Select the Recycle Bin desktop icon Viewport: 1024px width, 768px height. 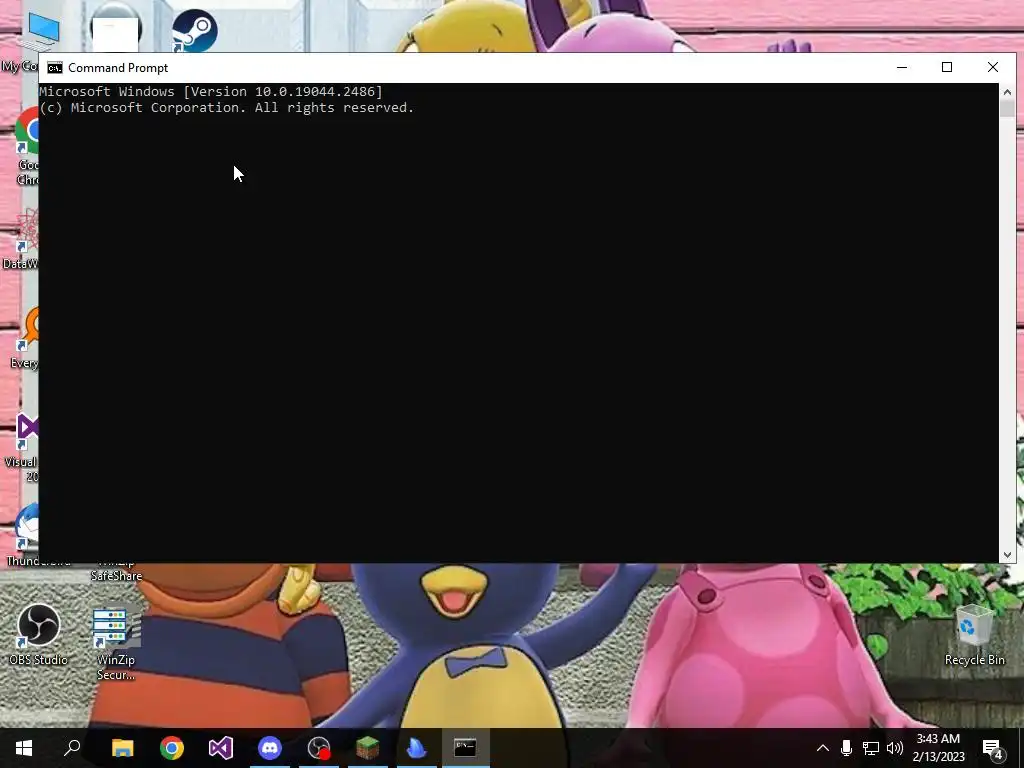click(974, 634)
